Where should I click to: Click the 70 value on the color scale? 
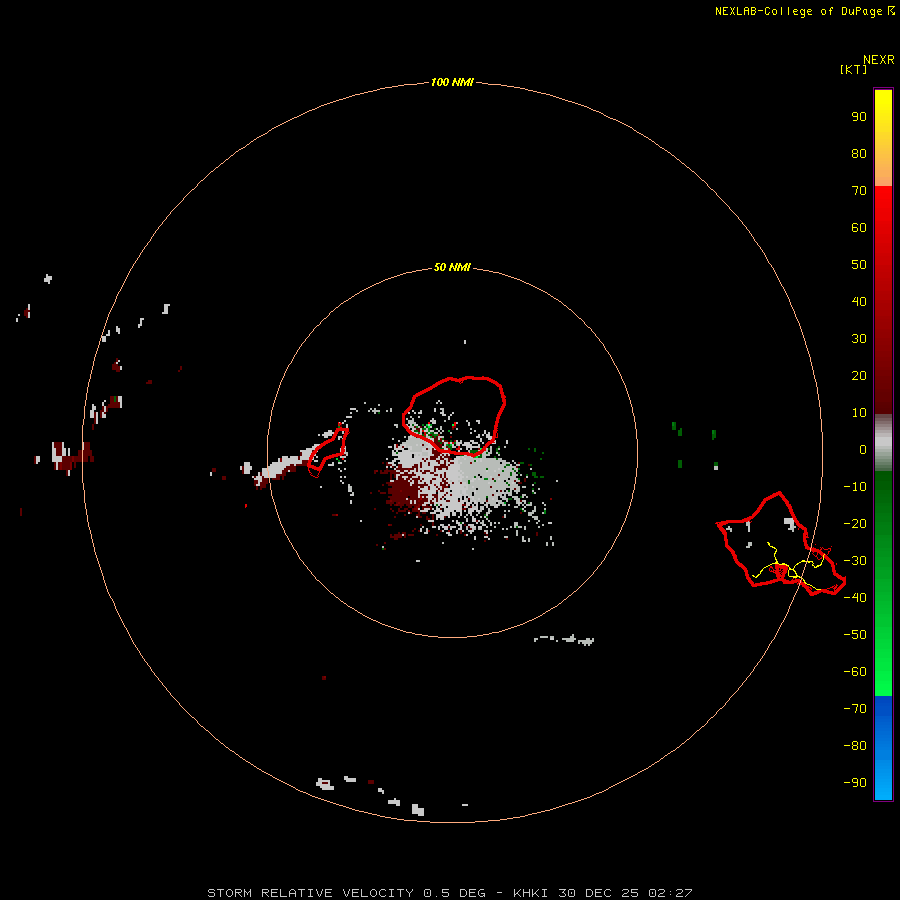[859, 191]
